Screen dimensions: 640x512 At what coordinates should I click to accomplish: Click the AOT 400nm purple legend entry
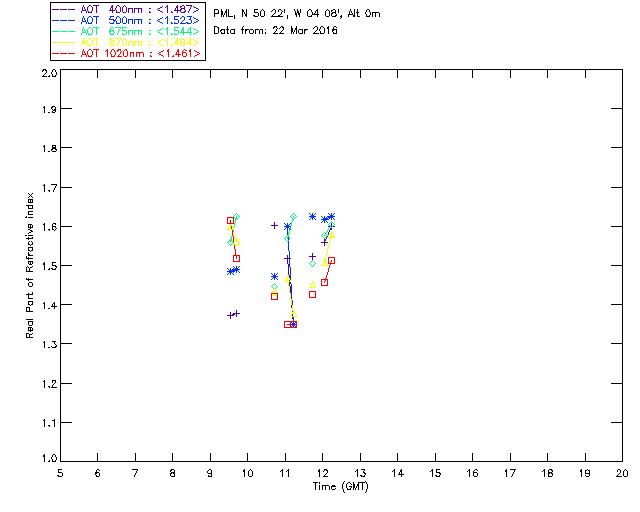[126, 9]
